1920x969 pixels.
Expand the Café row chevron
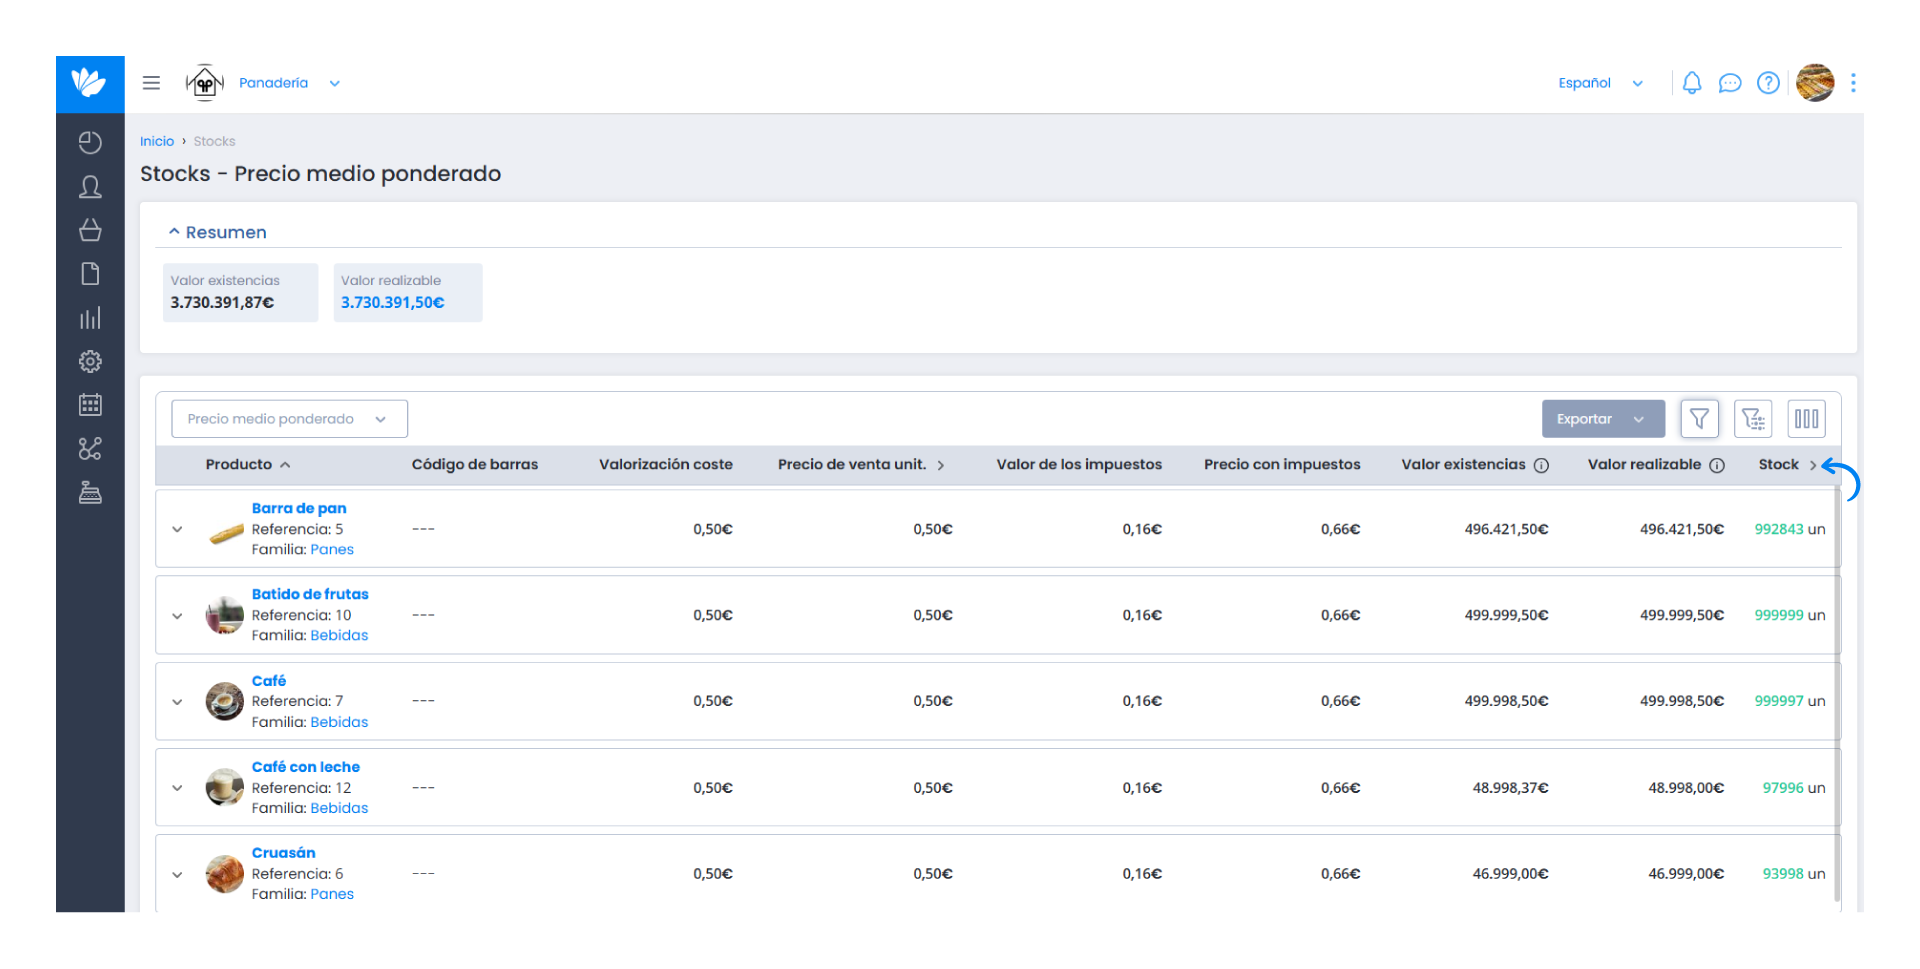coord(177,702)
